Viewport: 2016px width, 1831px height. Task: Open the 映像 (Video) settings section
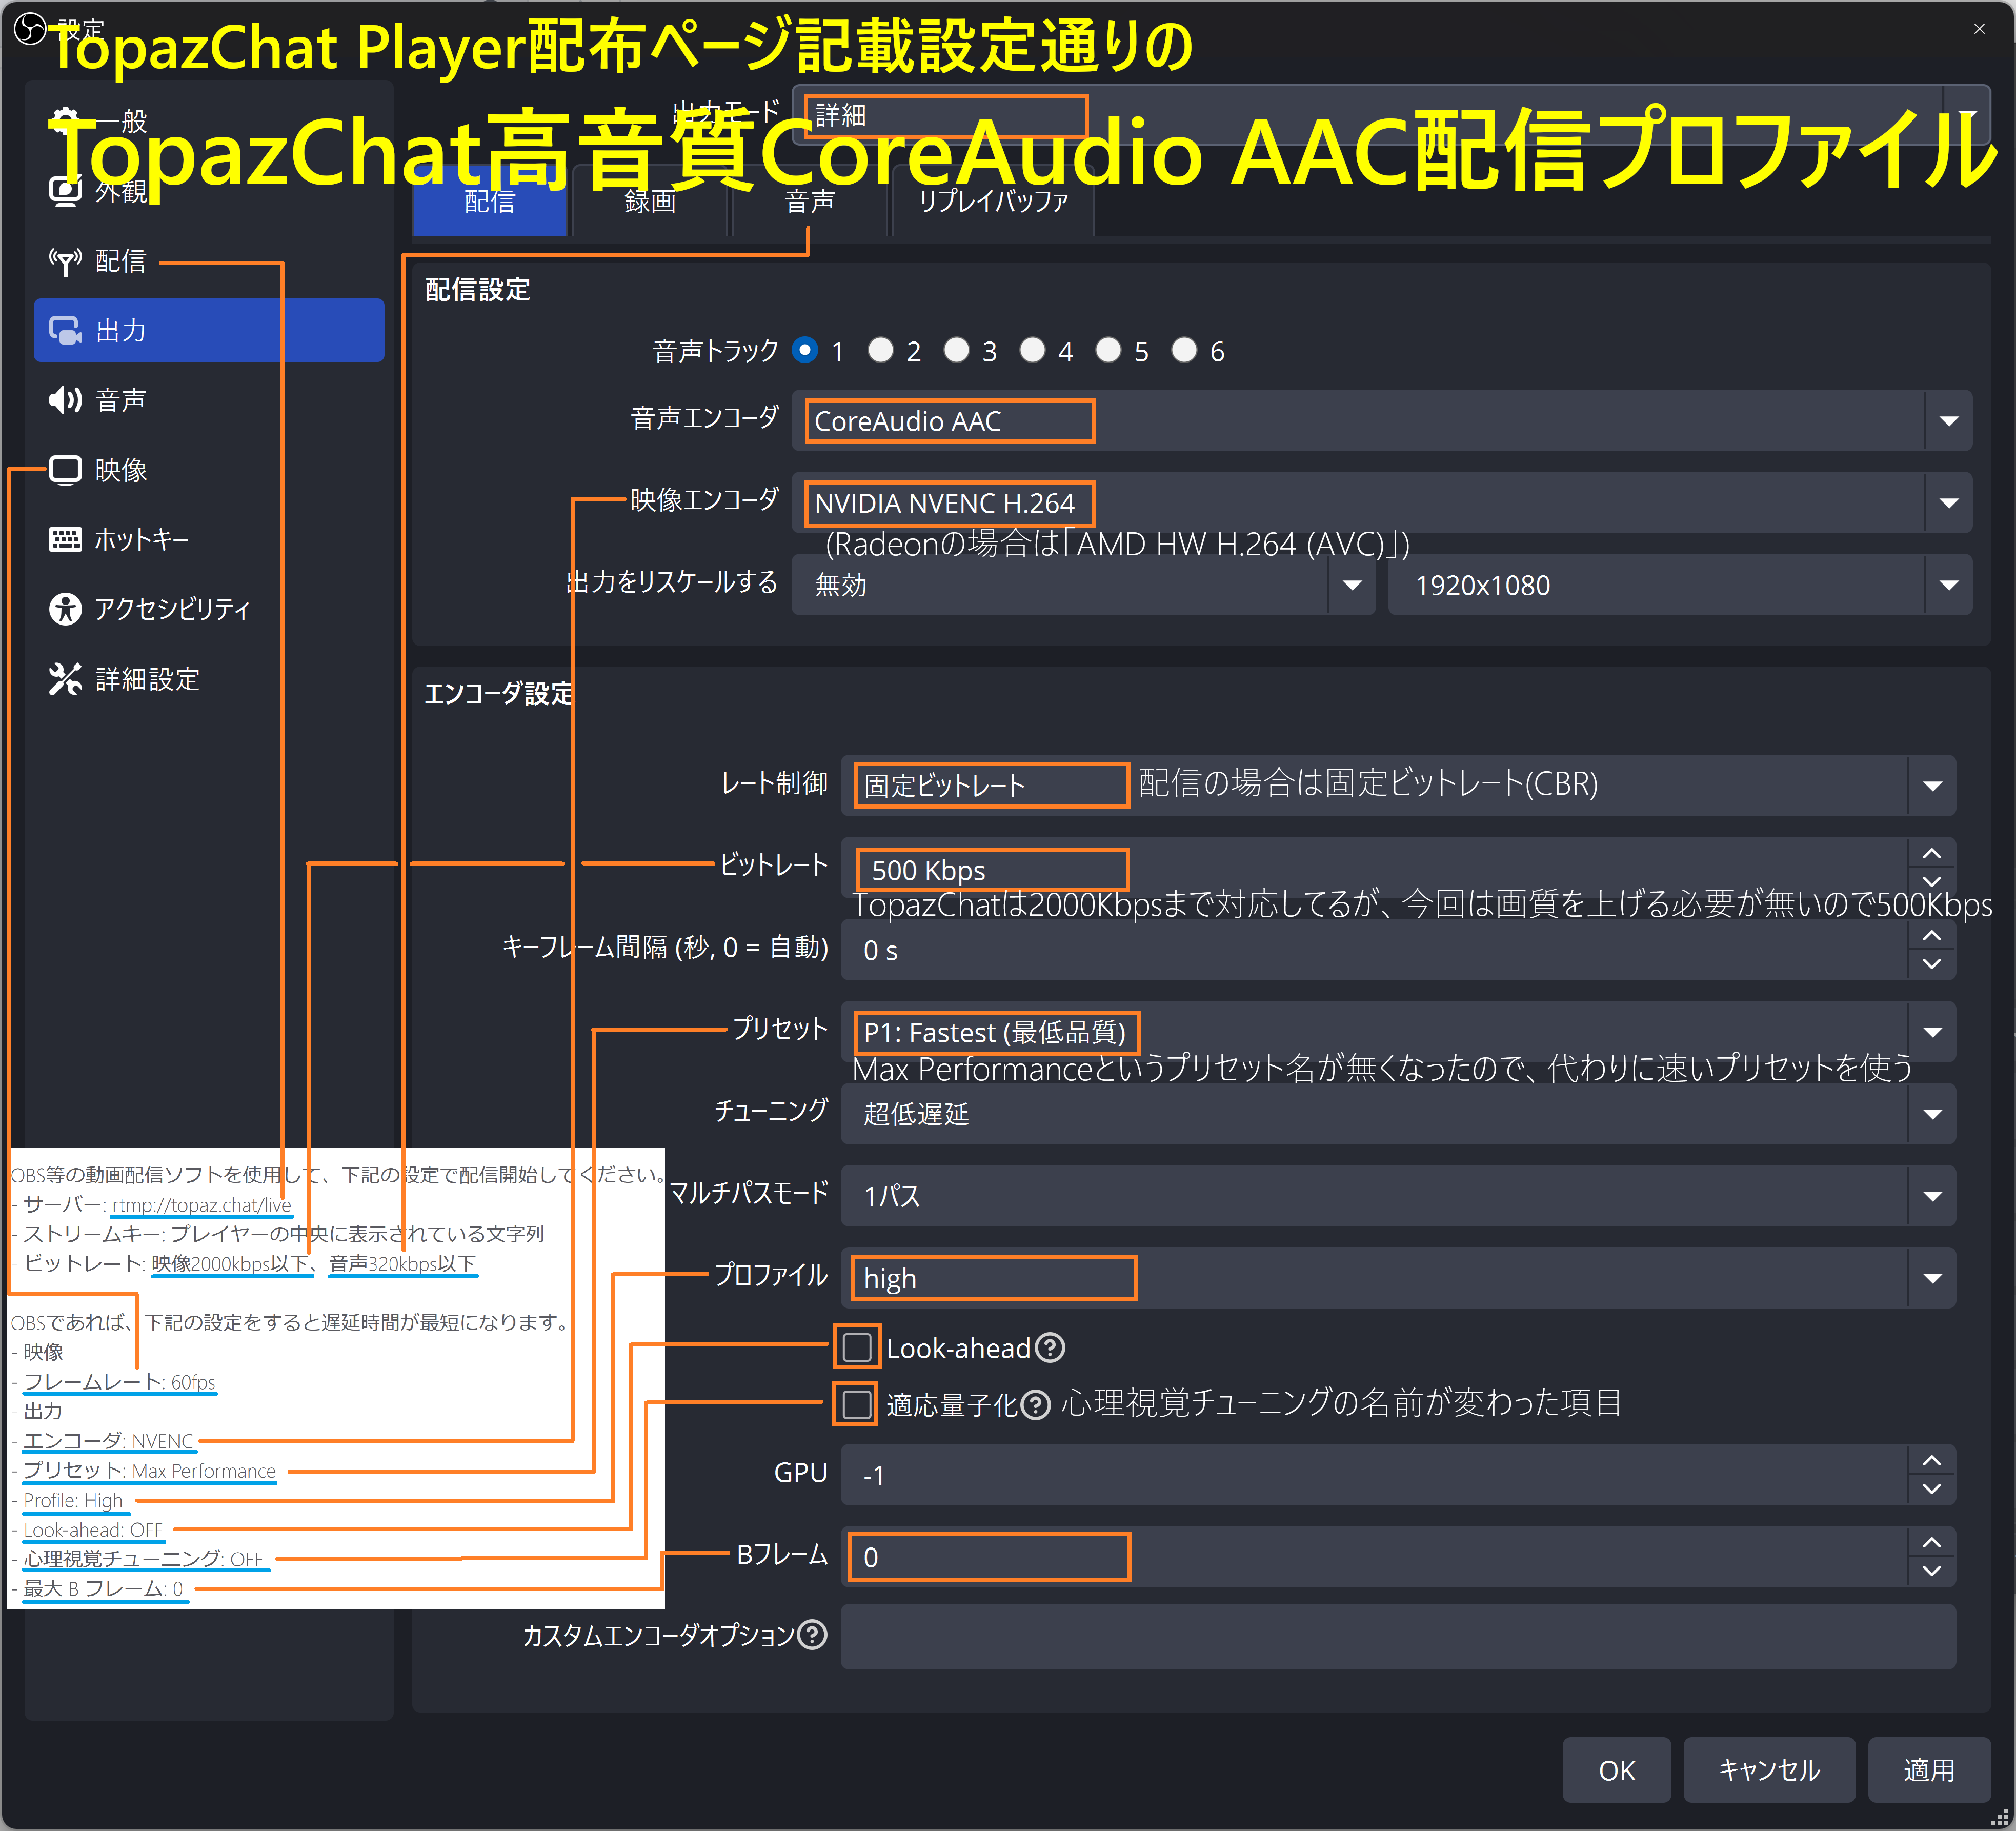point(120,469)
